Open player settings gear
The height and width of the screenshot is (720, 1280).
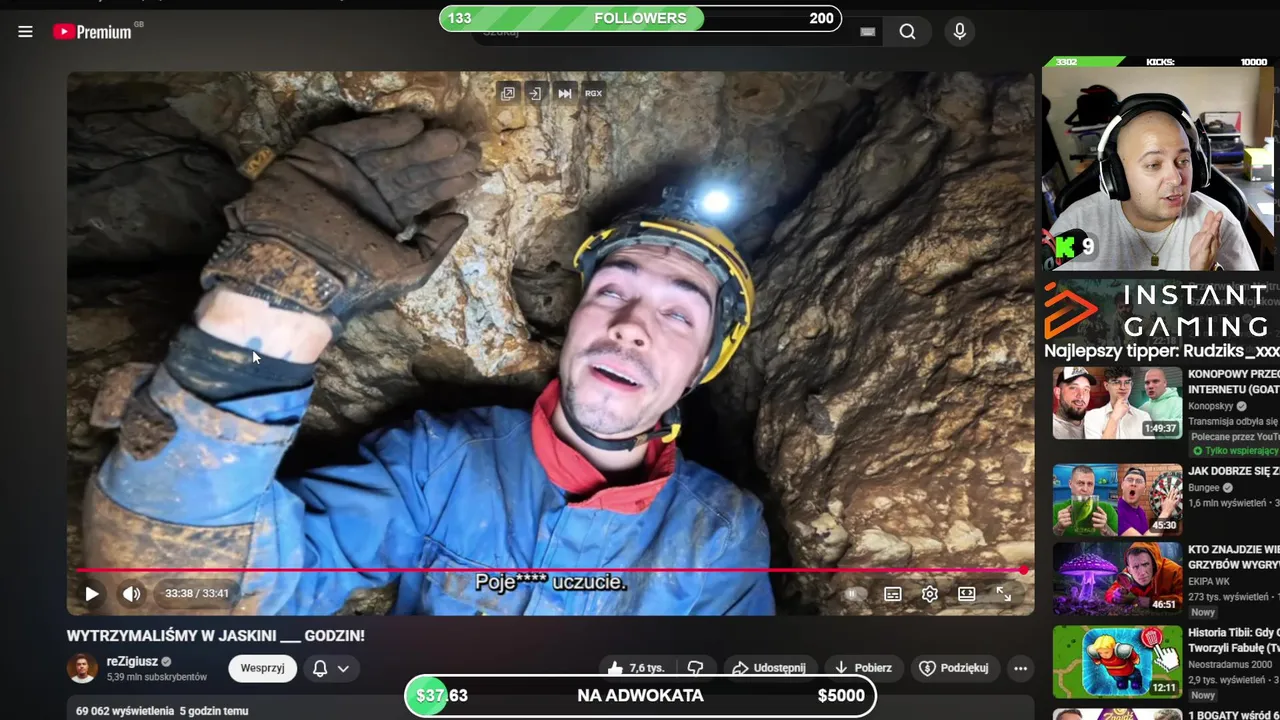click(x=930, y=594)
